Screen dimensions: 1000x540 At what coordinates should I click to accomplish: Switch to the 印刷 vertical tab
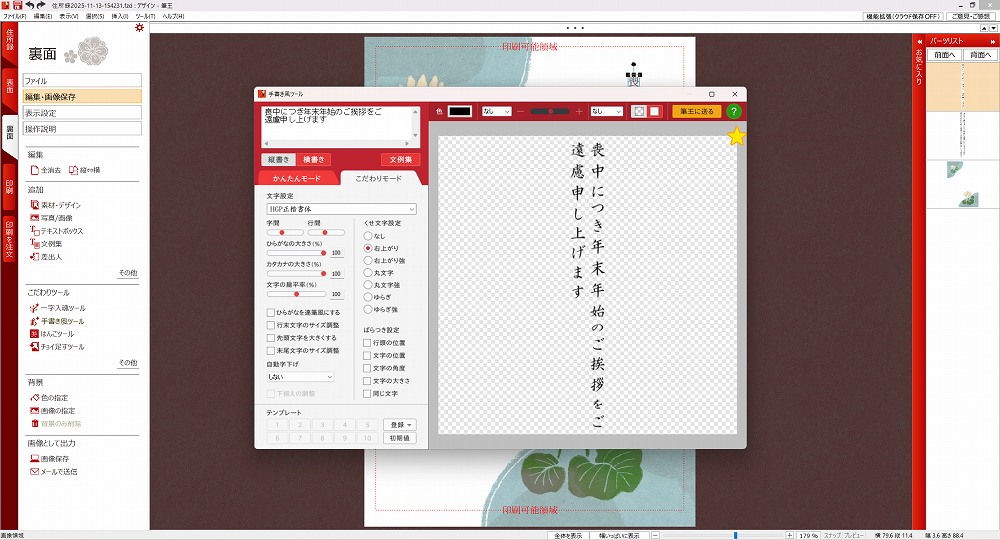(x=9, y=187)
